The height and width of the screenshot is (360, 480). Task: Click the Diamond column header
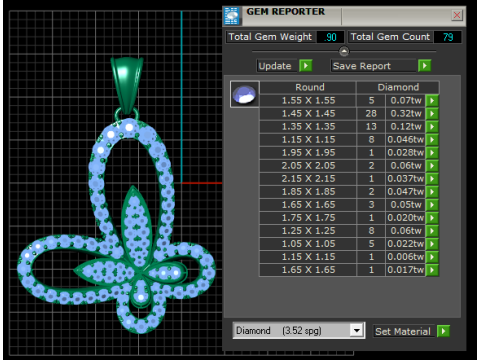398,87
